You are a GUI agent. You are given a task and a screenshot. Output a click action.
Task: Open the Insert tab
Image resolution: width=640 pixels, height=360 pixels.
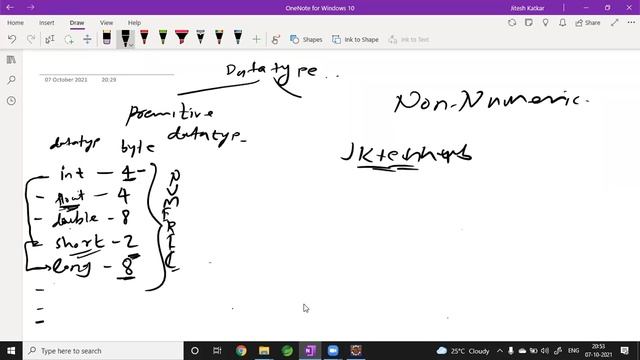[47, 23]
